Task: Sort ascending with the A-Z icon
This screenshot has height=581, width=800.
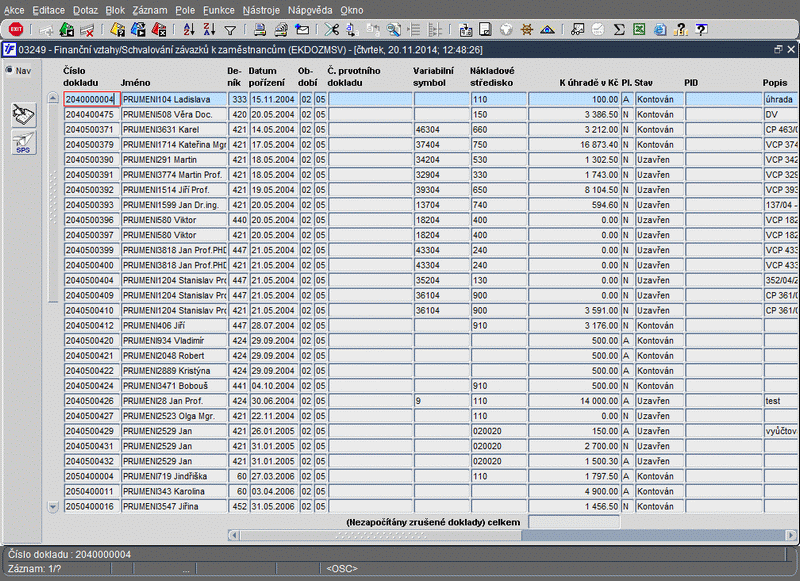Action: (189, 30)
